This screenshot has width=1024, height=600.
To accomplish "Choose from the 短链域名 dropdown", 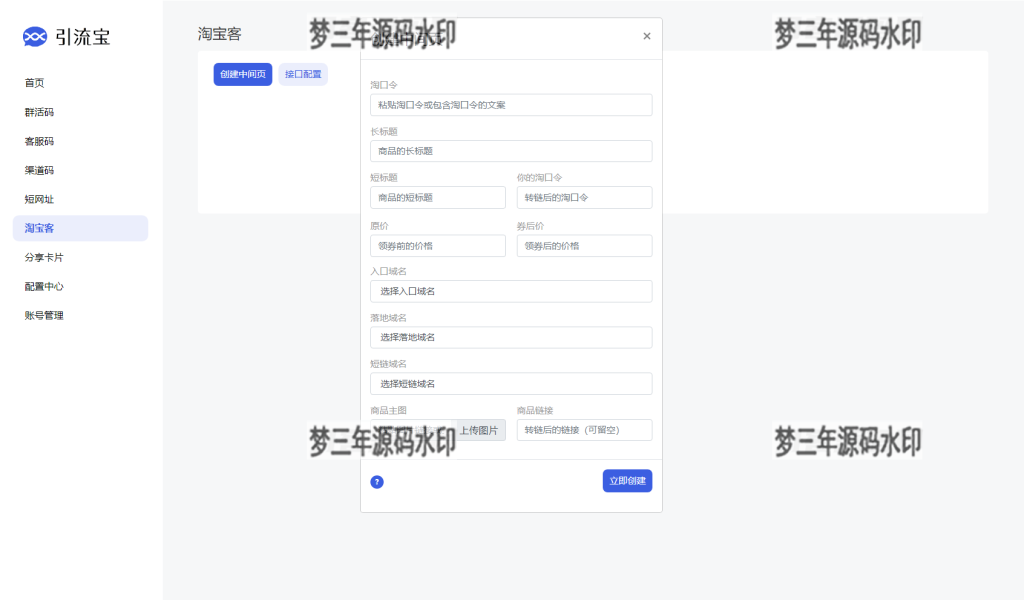I will (510, 384).
